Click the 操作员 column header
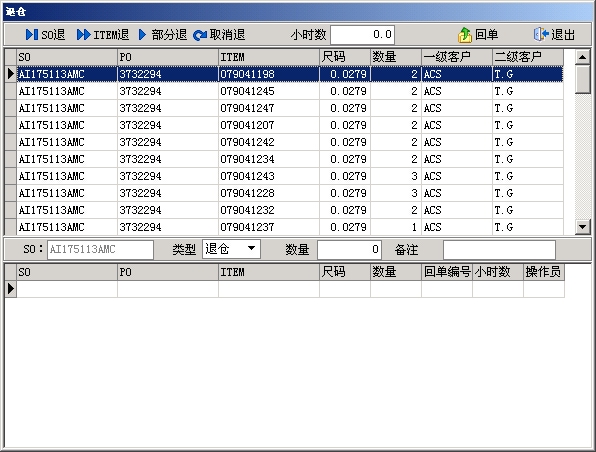This screenshot has width=596, height=452. coord(544,272)
